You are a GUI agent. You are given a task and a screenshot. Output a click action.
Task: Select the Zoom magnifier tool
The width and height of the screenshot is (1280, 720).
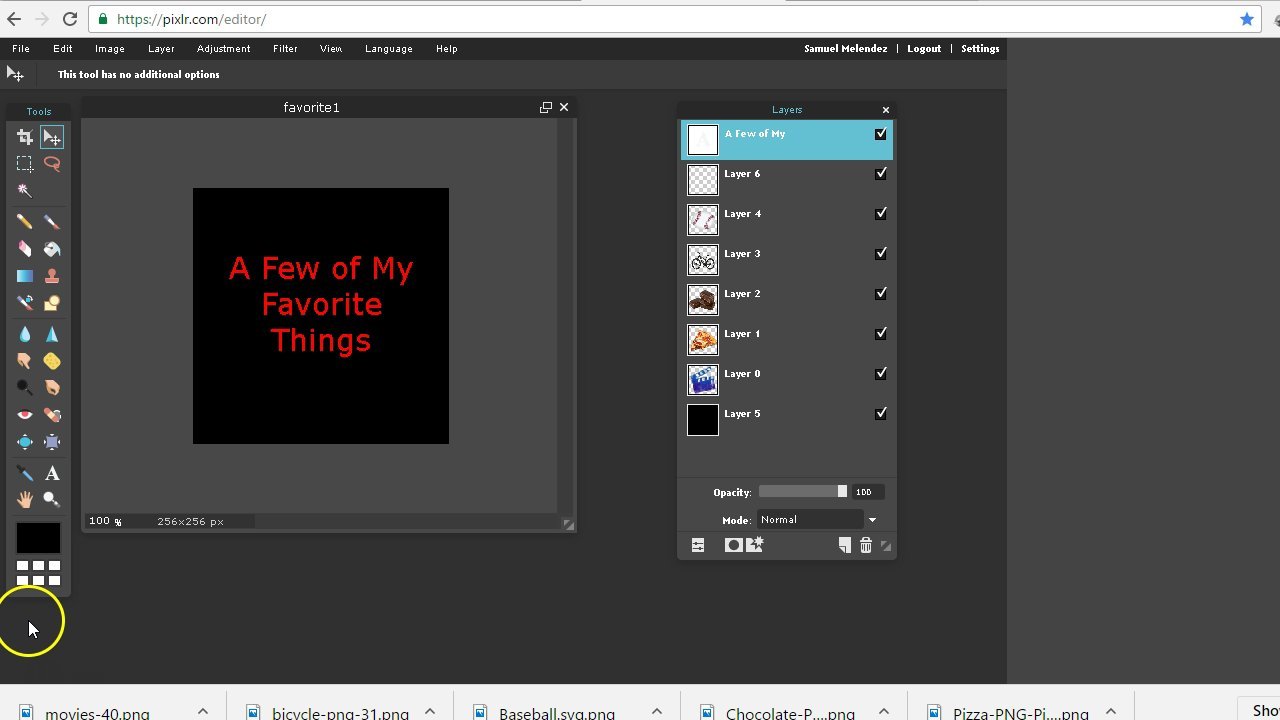click(x=52, y=500)
